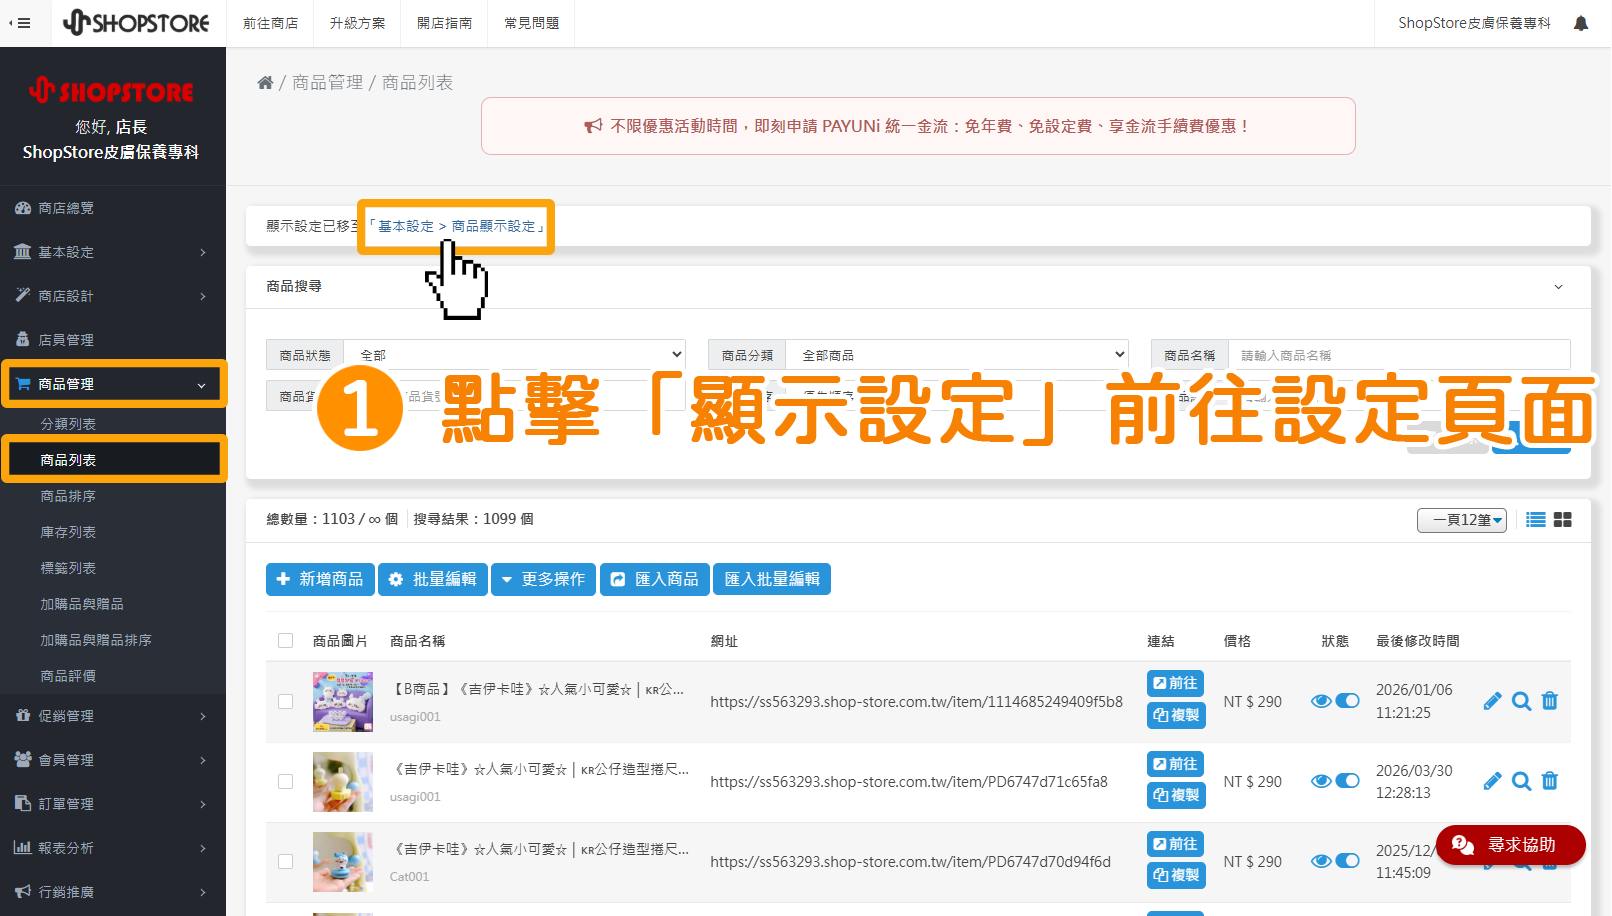This screenshot has height=916, width=1612.
Task: Click the 新增商品 button
Action: click(x=320, y=579)
